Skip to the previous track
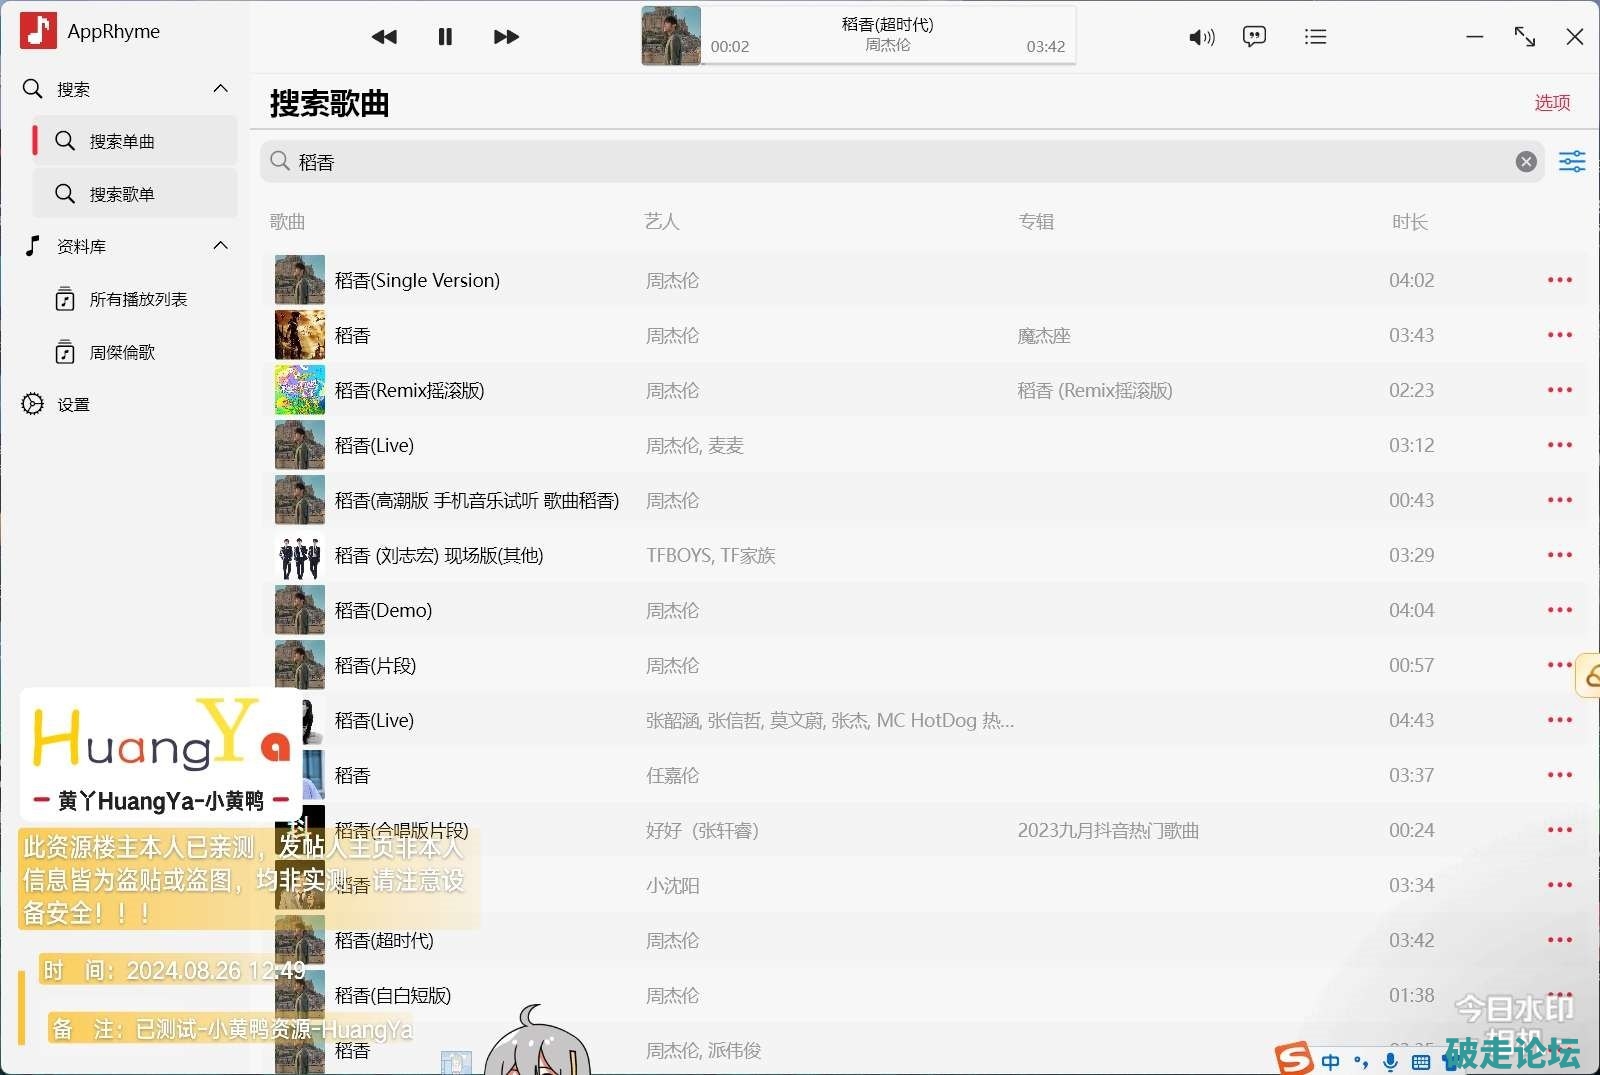This screenshot has width=1600, height=1075. [x=384, y=37]
